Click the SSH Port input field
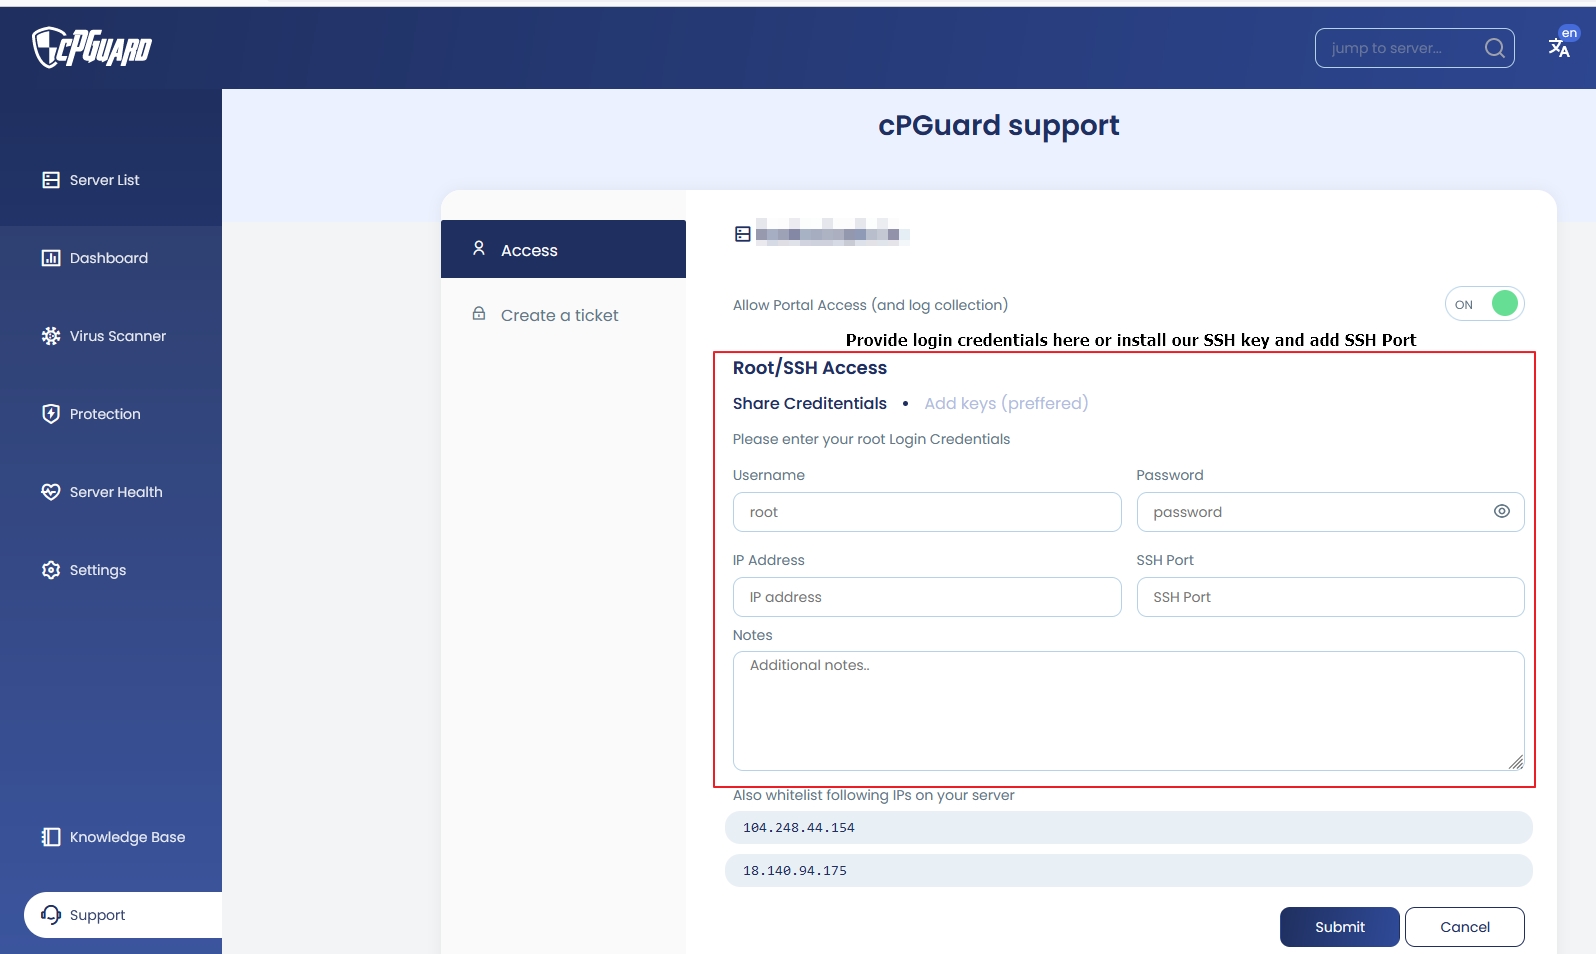This screenshot has height=954, width=1596. [1331, 597]
